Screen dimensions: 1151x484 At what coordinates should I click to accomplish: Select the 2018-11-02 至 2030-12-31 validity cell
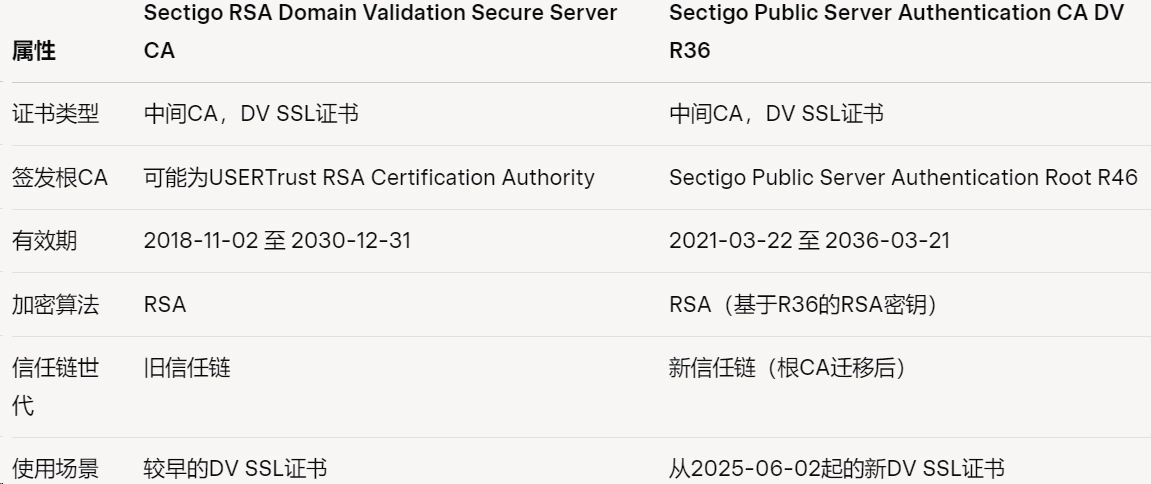coord(277,241)
